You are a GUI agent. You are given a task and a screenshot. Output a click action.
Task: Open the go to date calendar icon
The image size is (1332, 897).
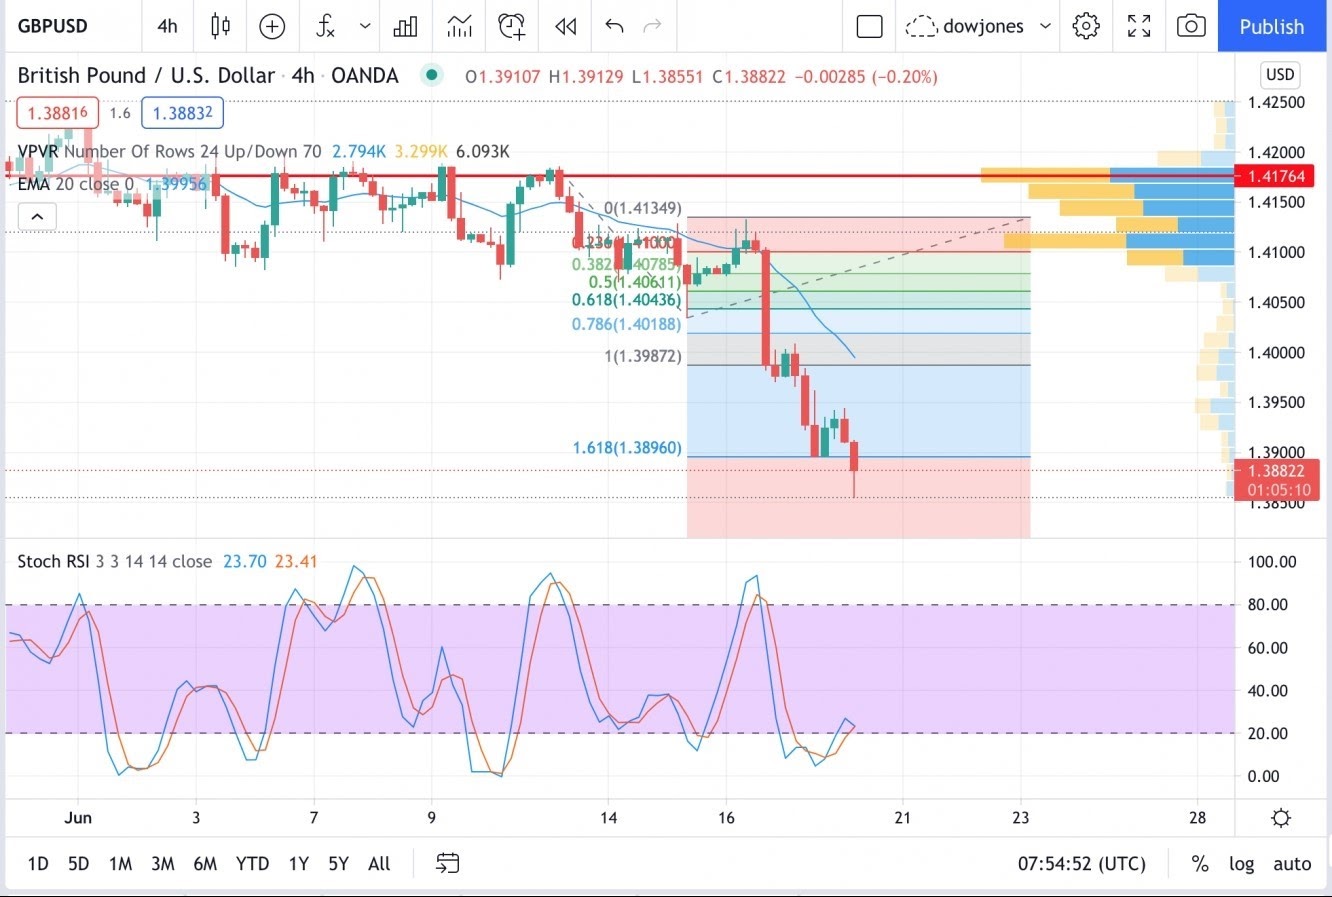pos(448,863)
